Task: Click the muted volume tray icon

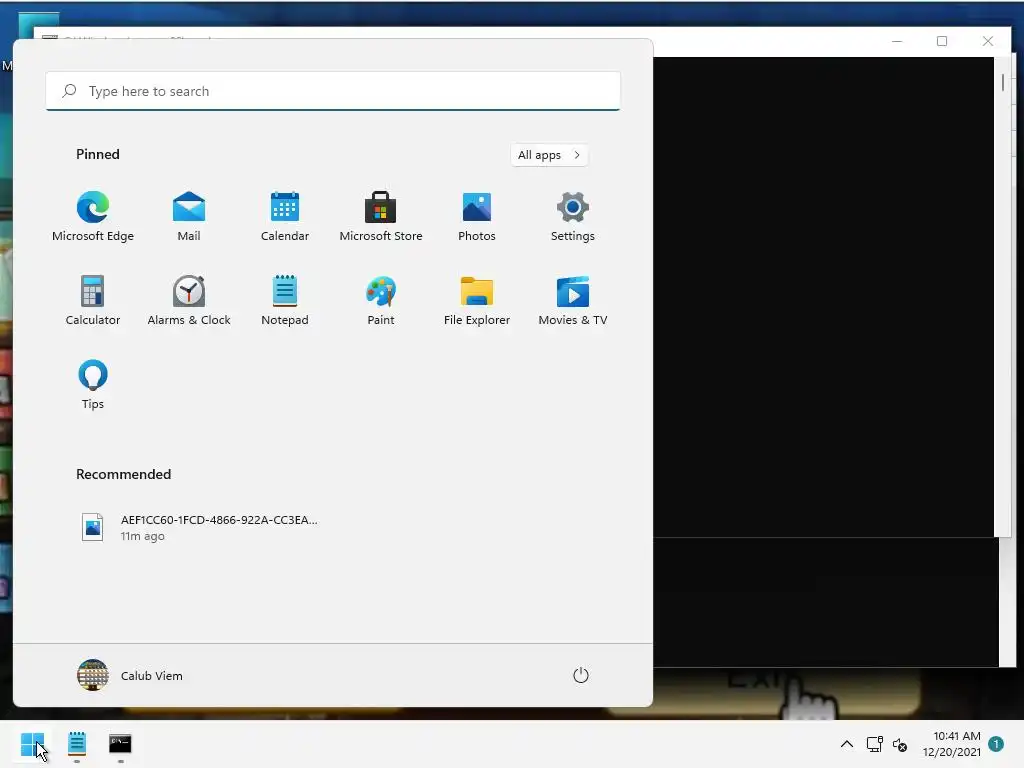Action: point(900,744)
